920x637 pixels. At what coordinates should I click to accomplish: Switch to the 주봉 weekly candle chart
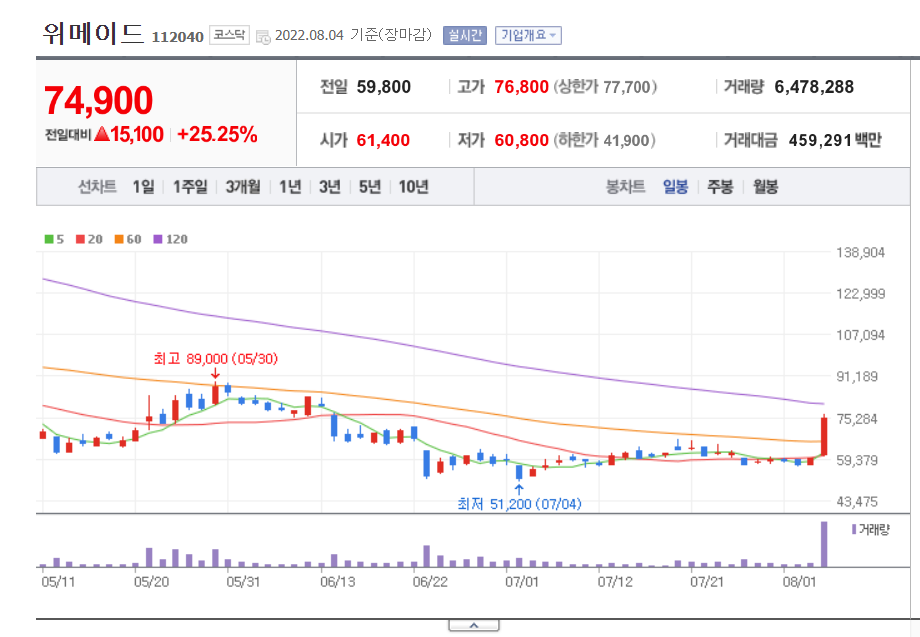point(720,187)
